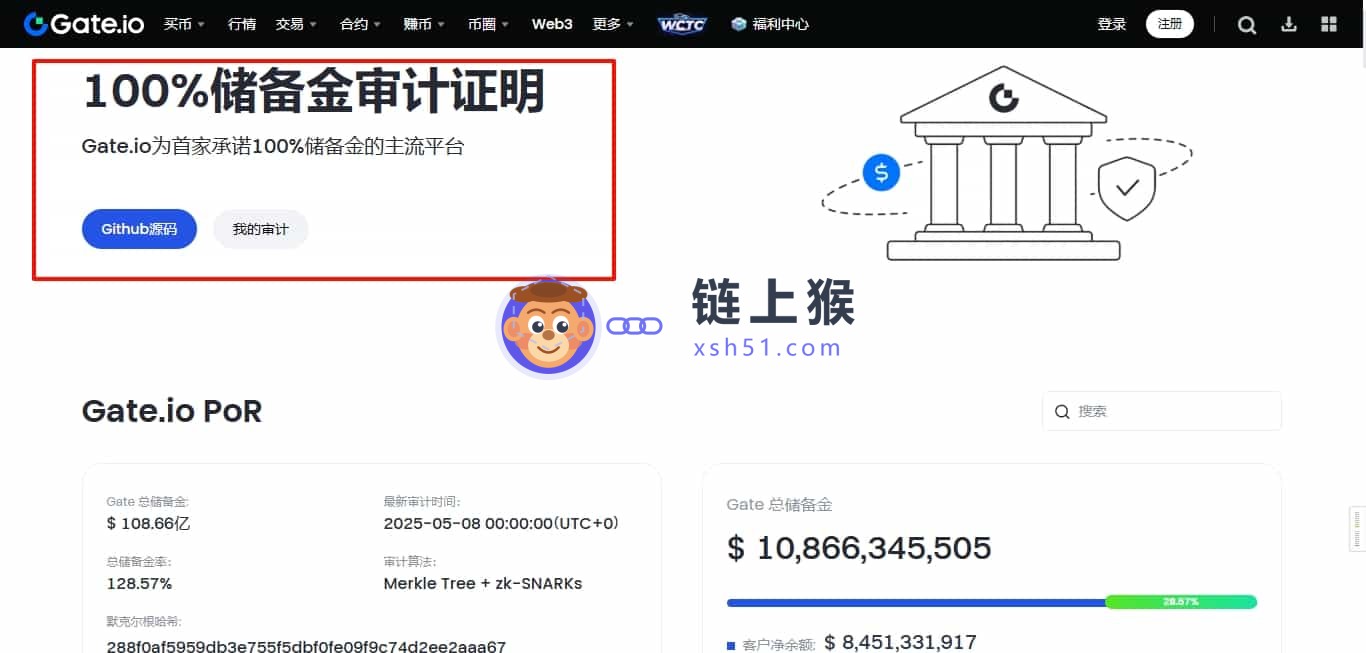Click the download app icon
Image resolution: width=1366 pixels, height=653 pixels.
pyautogui.click(x=1289, y=24)
